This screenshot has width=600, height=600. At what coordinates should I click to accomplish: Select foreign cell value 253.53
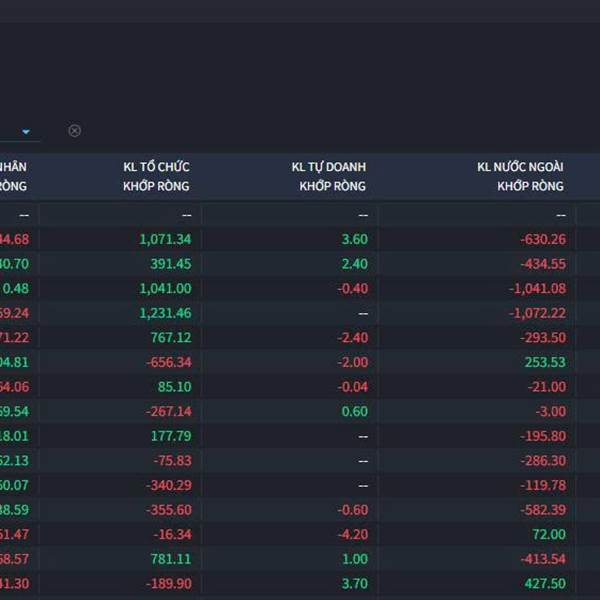pos(545,362)
